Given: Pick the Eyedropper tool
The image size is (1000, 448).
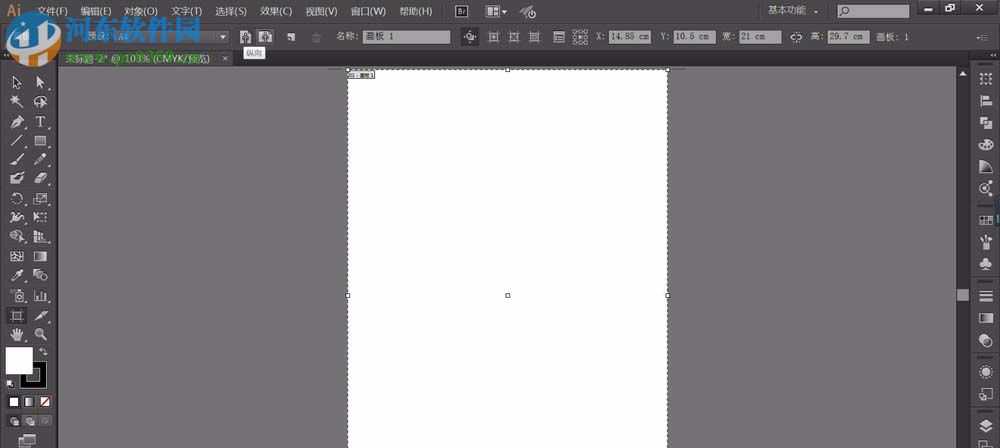Looking at the screenshot, I should click(x=17, y=275).
